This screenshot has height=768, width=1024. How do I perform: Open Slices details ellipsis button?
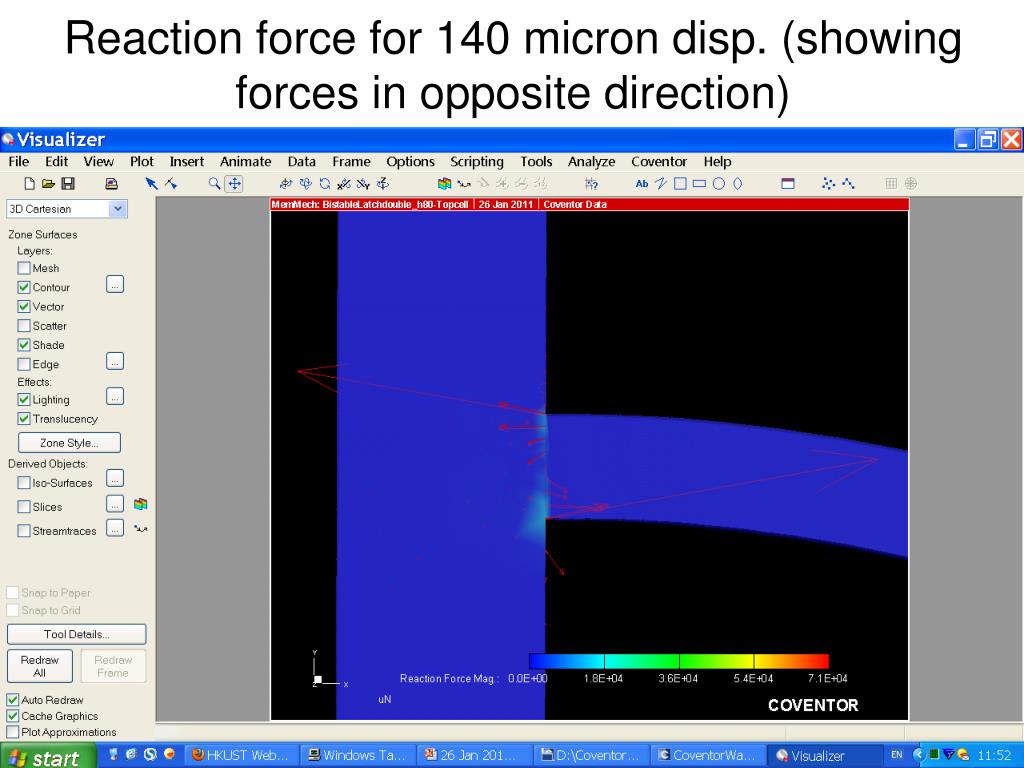coord(115,504)
